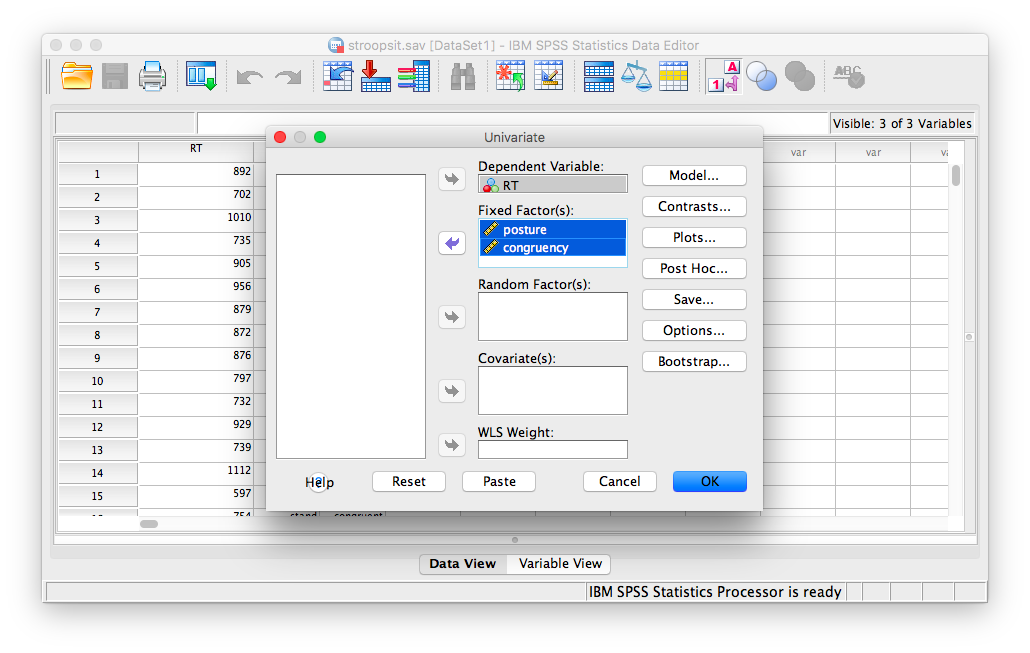Click the empty source variable list
Image resolution: width=1030 pixels, height=653 pixels.
pyautogui.click(x=351, y=316)
